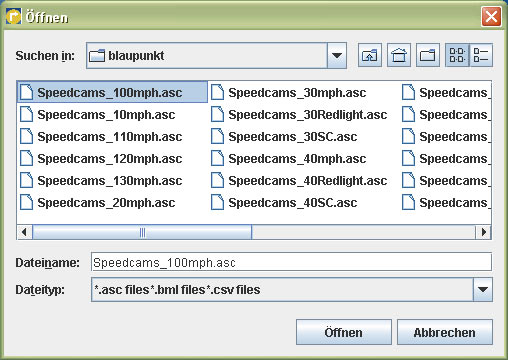Click the file icon of Speedcams_30Redlight.asc
This screenshot has width=508, height=360.
point(217,114)
